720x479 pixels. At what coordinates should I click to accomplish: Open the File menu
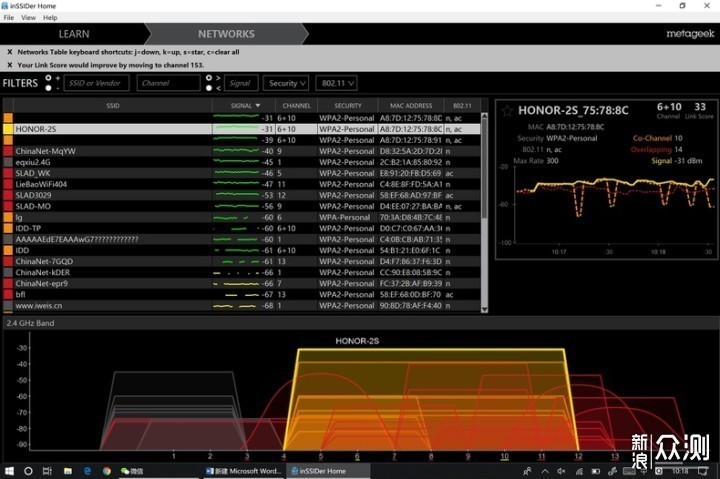[x=9, y=17]
